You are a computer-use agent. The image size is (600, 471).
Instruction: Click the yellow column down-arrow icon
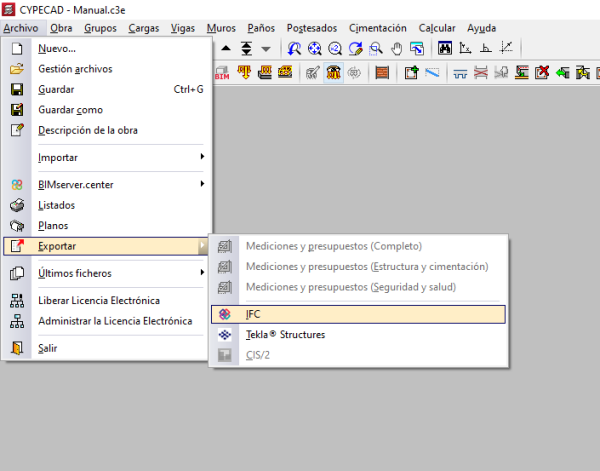click(244, 72)
